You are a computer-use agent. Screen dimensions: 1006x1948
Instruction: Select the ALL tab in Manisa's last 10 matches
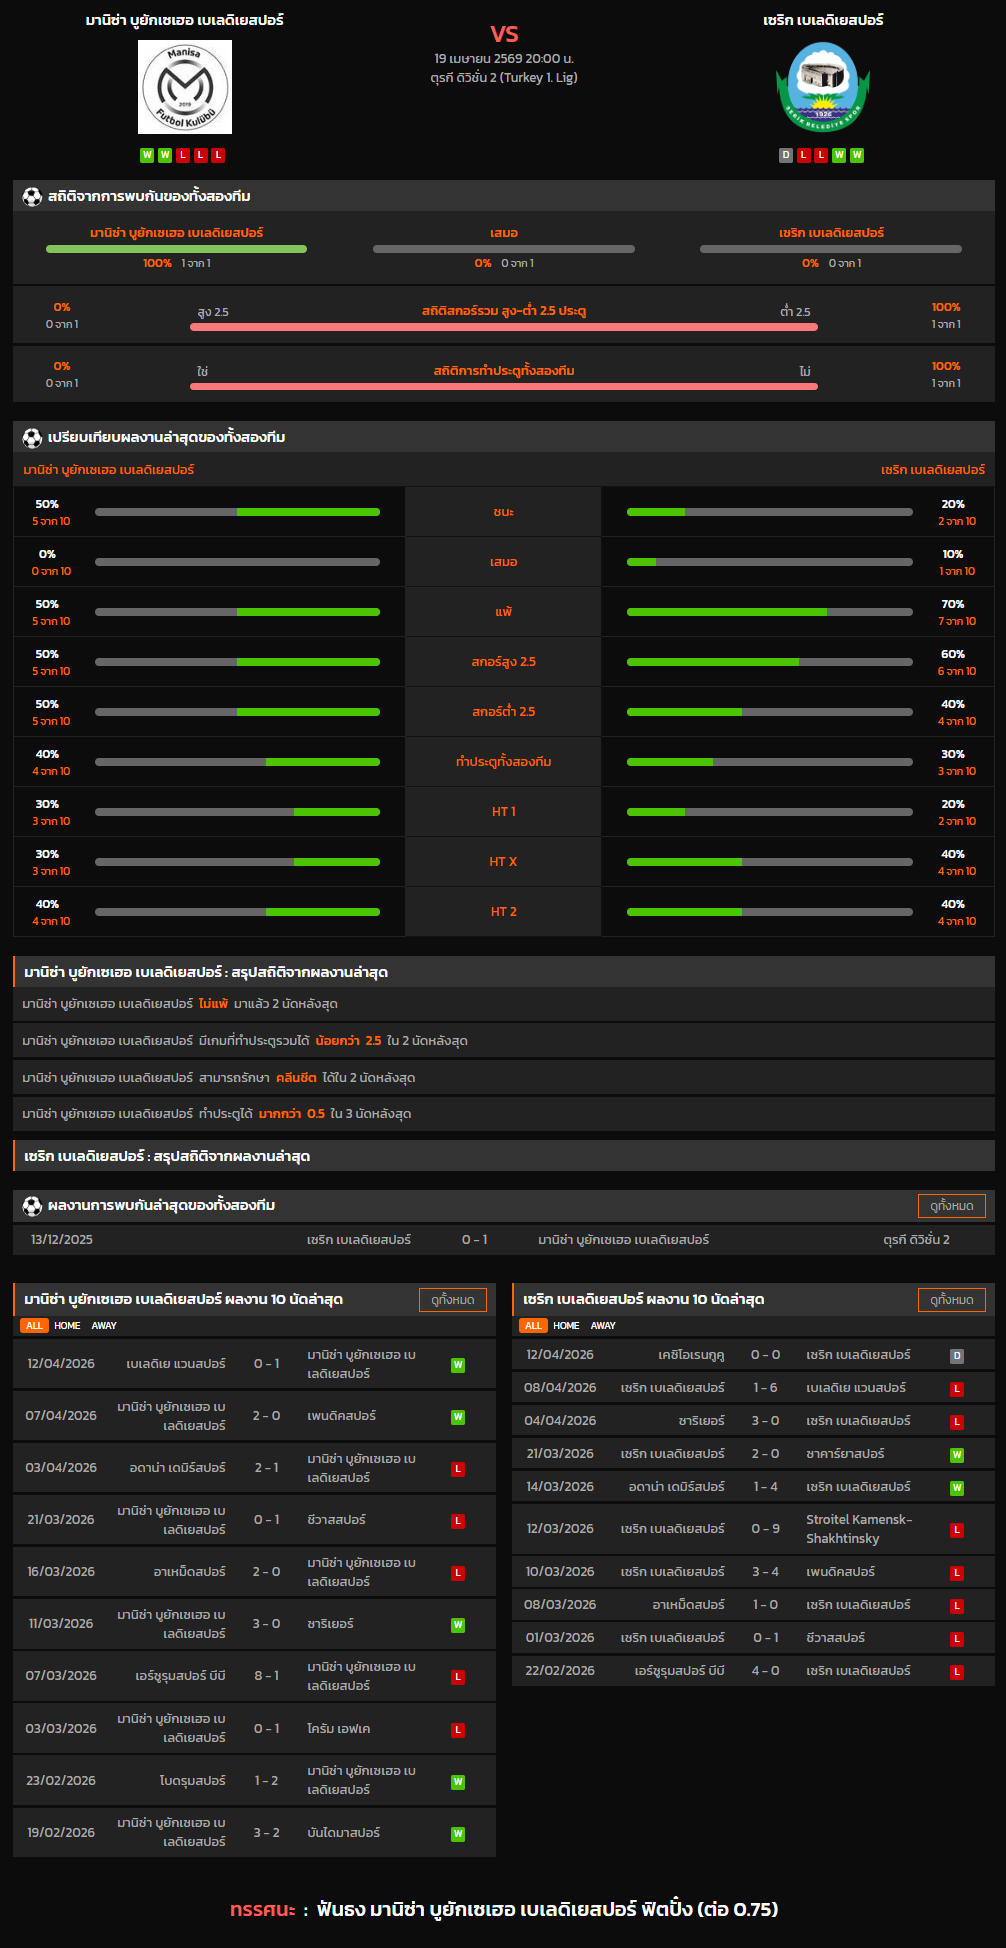tap(34, 1325)
